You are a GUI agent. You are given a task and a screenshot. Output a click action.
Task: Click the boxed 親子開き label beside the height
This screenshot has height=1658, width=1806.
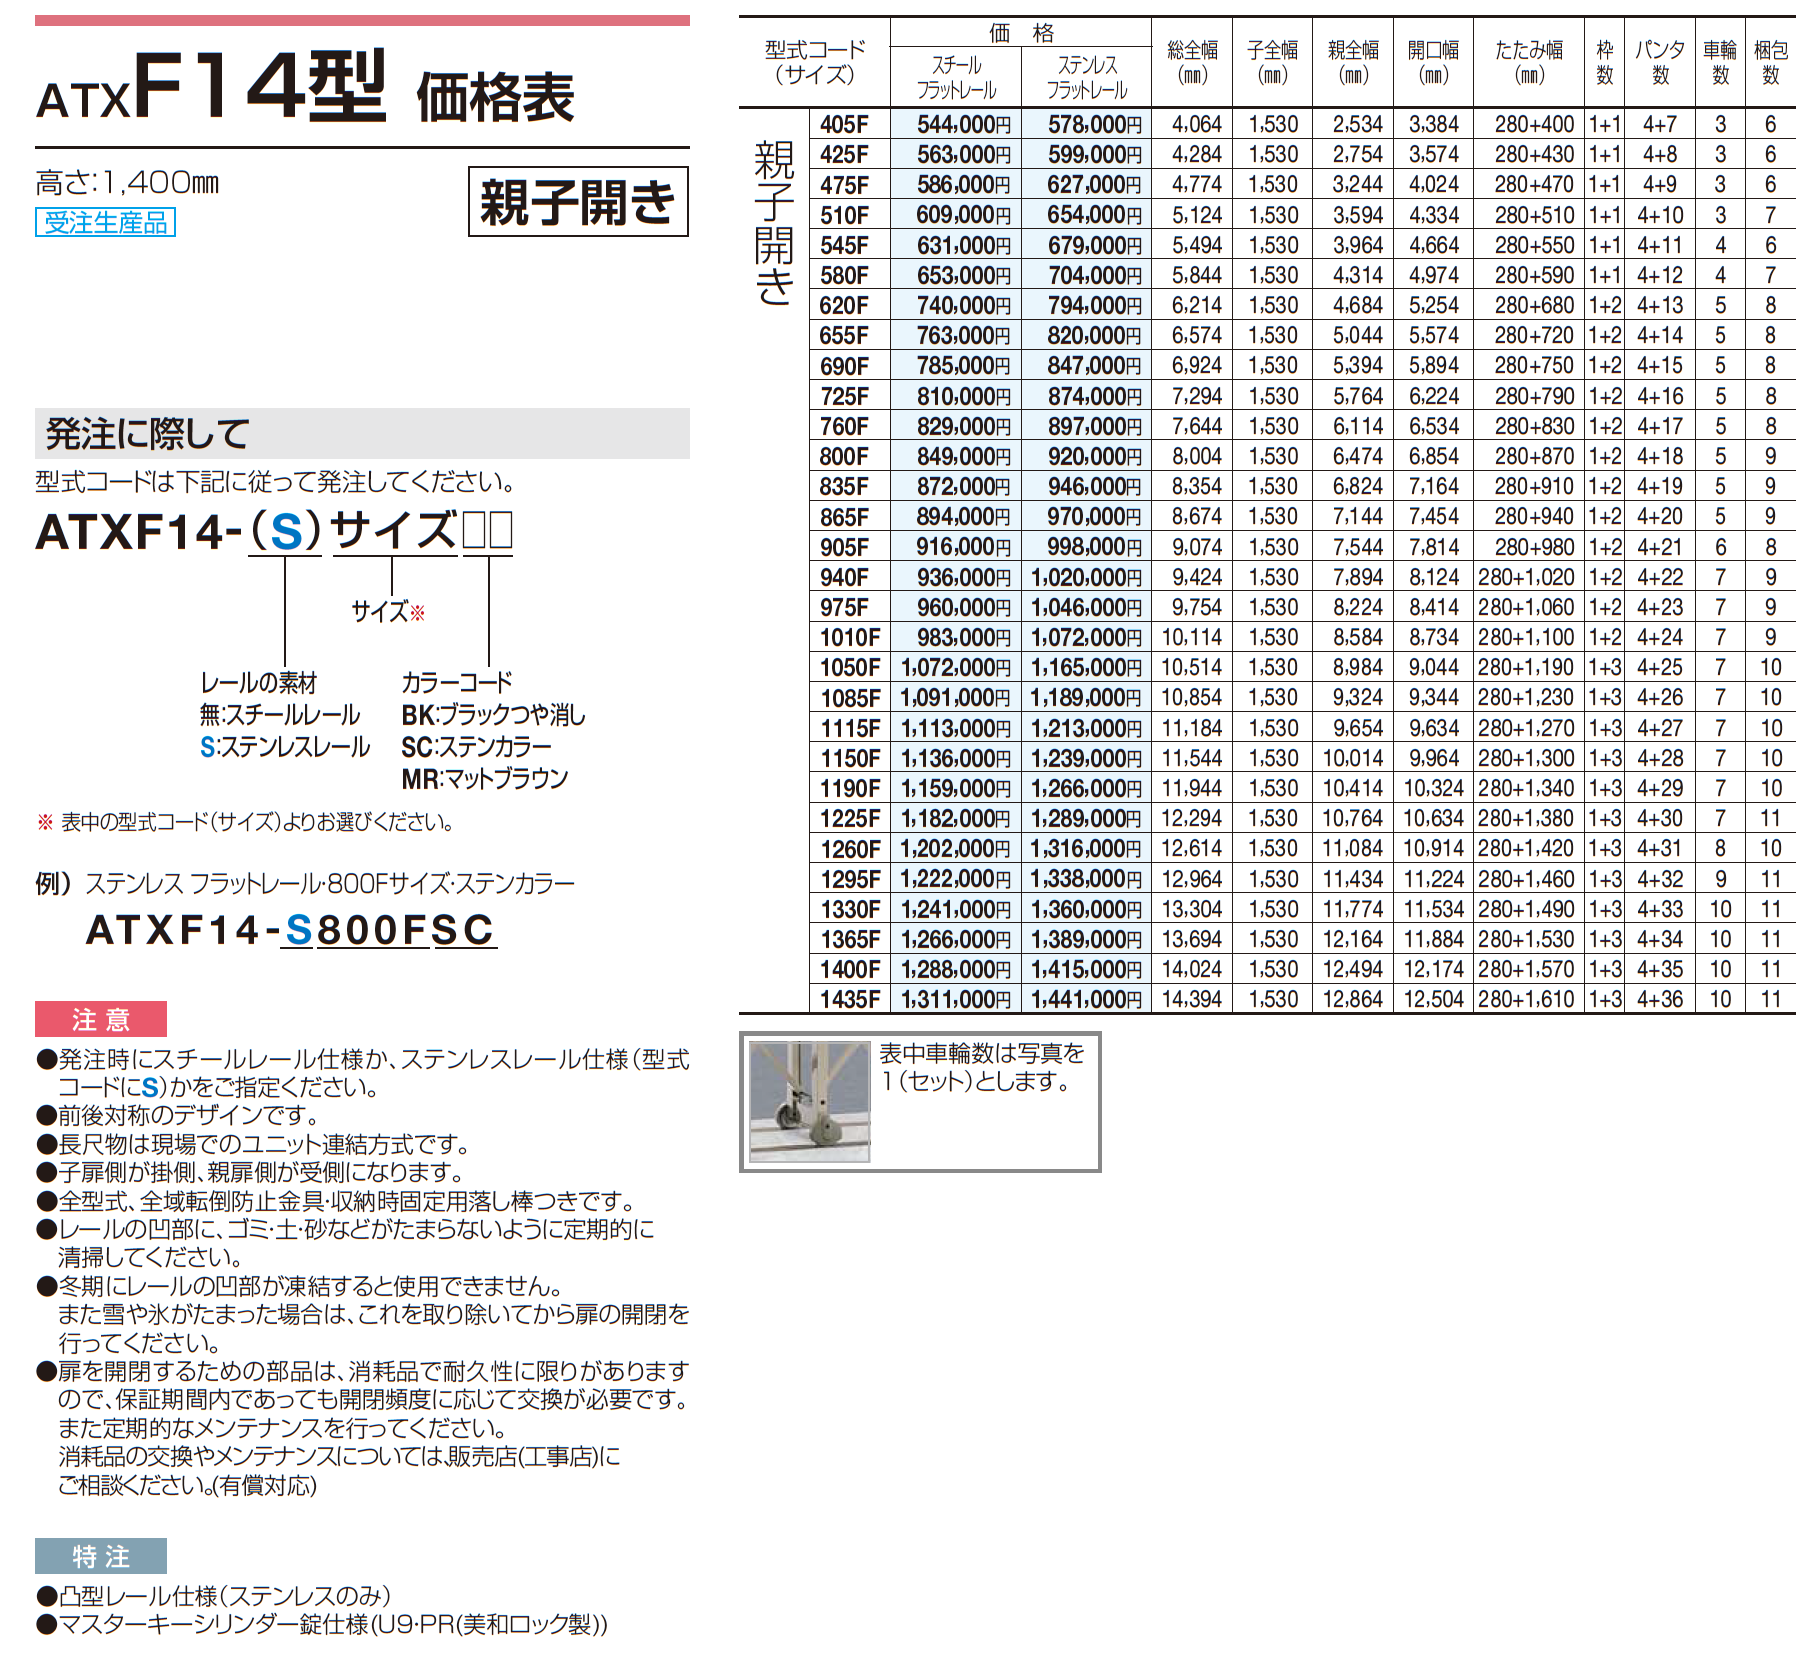pos(578,202)
